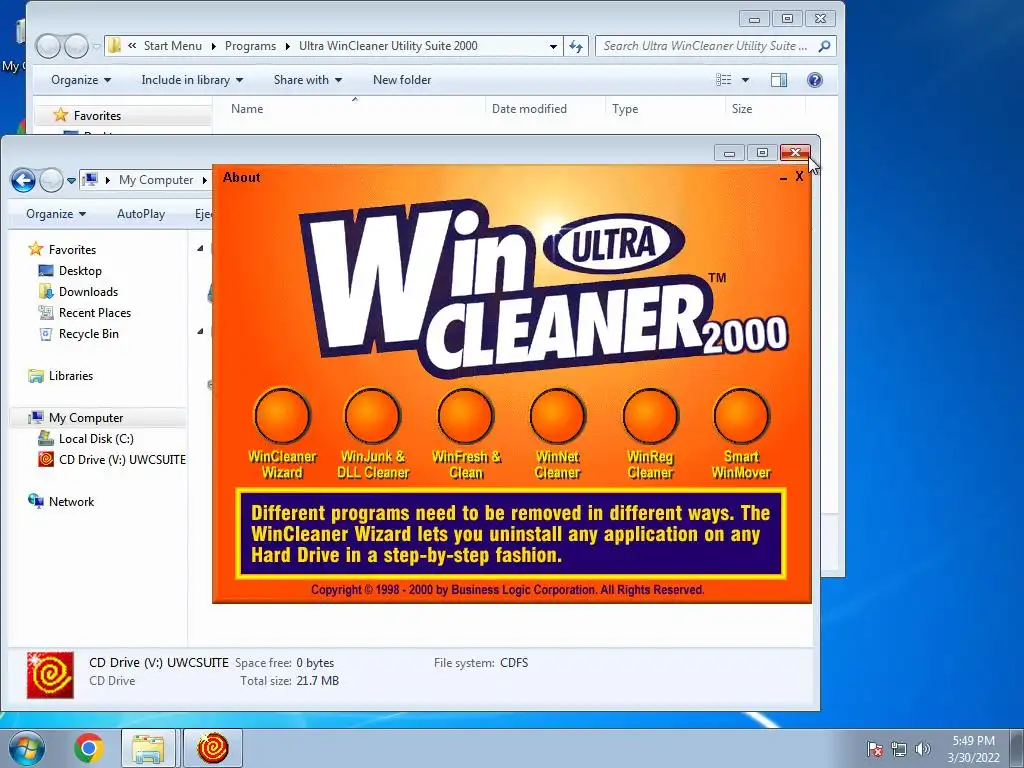
Task: Click Programs breadcrumb in address bar
Action: [250, 46]
